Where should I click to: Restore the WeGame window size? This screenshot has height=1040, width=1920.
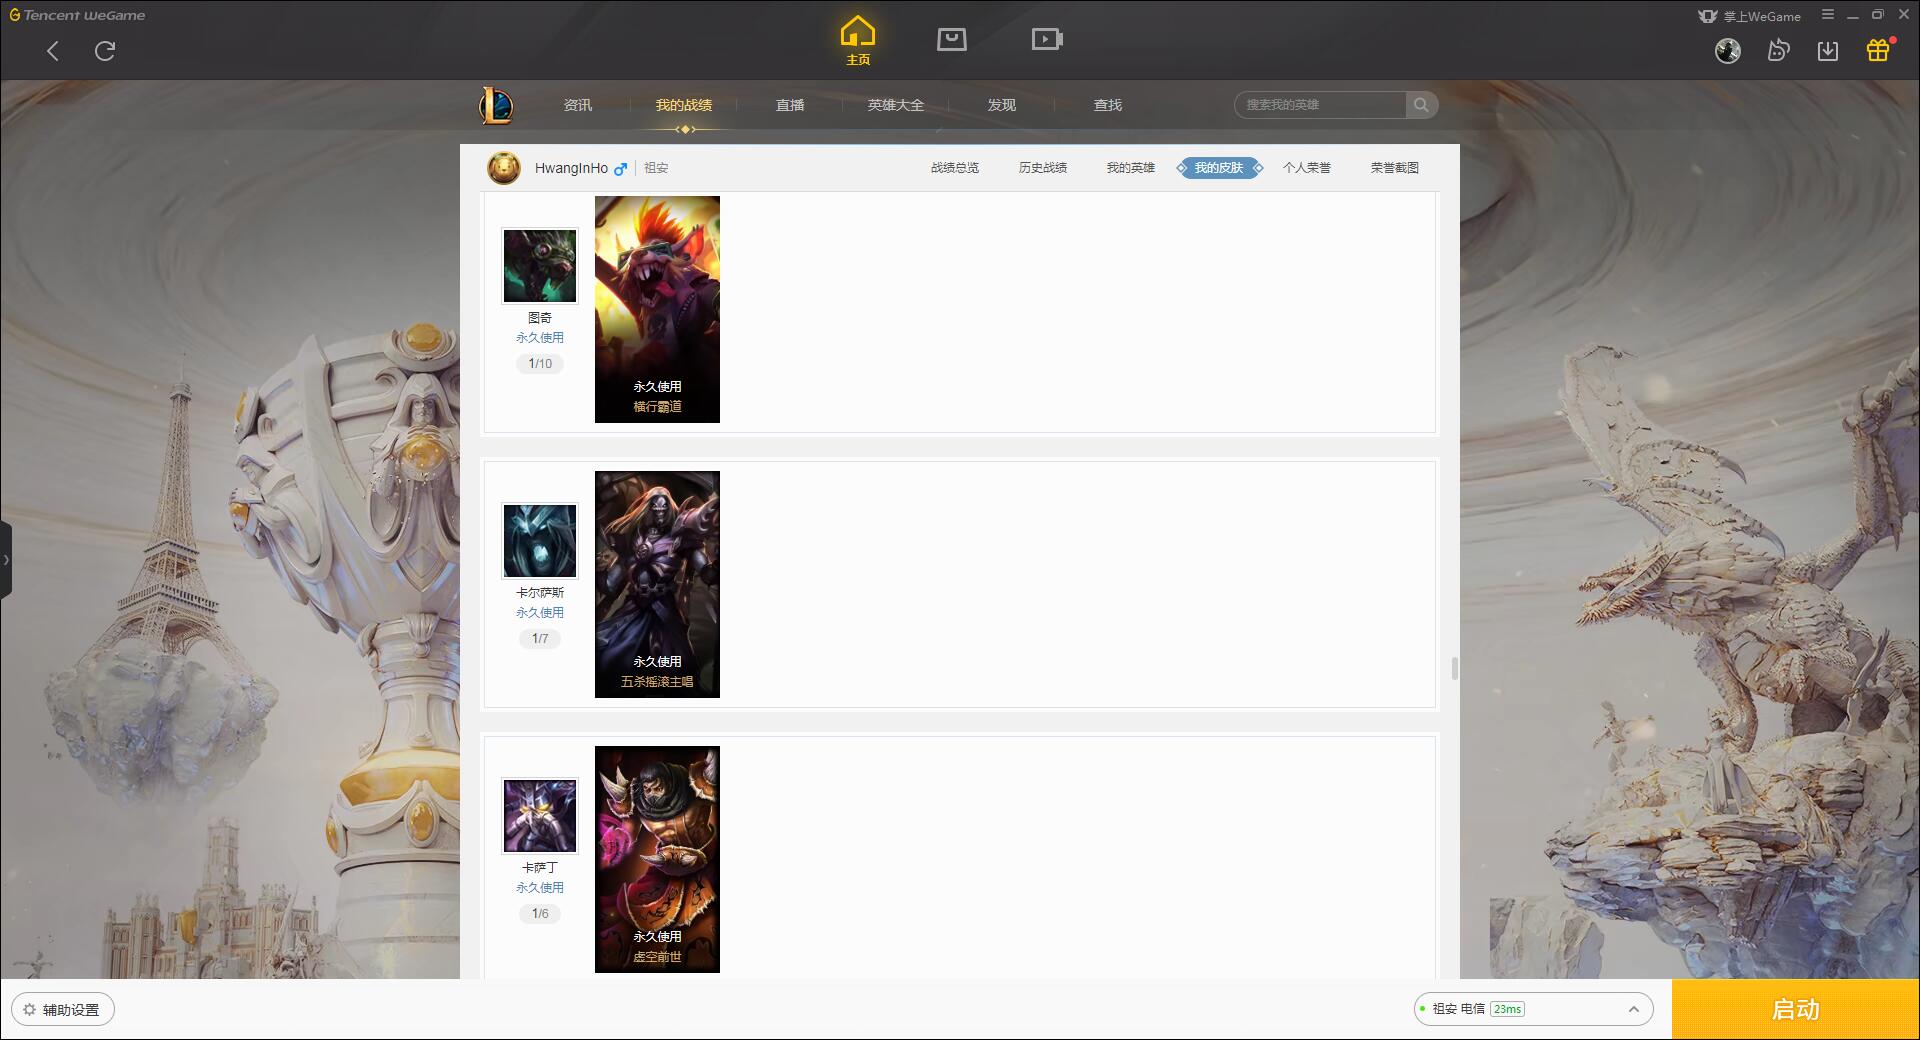(x=1878, y=15)
